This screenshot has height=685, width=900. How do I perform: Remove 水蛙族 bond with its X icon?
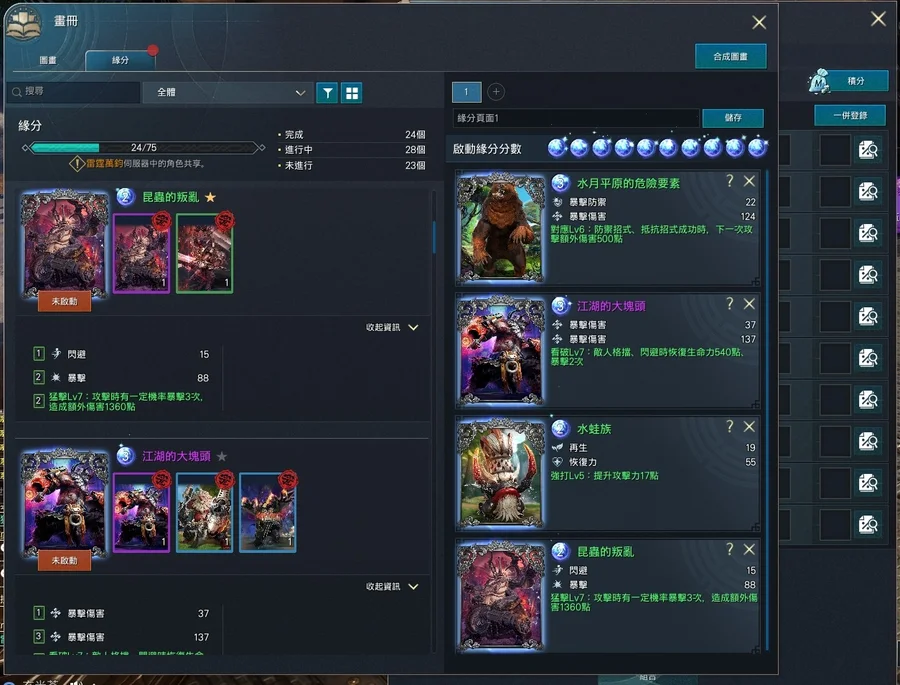[x=749, y=427]
